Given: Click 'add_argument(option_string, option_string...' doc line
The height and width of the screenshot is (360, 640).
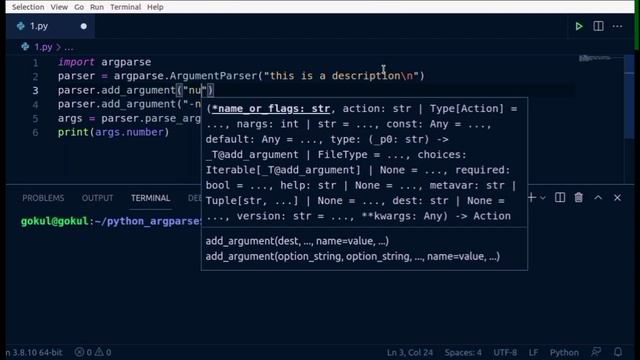Looking at the screenshot, I should point(353,256).
